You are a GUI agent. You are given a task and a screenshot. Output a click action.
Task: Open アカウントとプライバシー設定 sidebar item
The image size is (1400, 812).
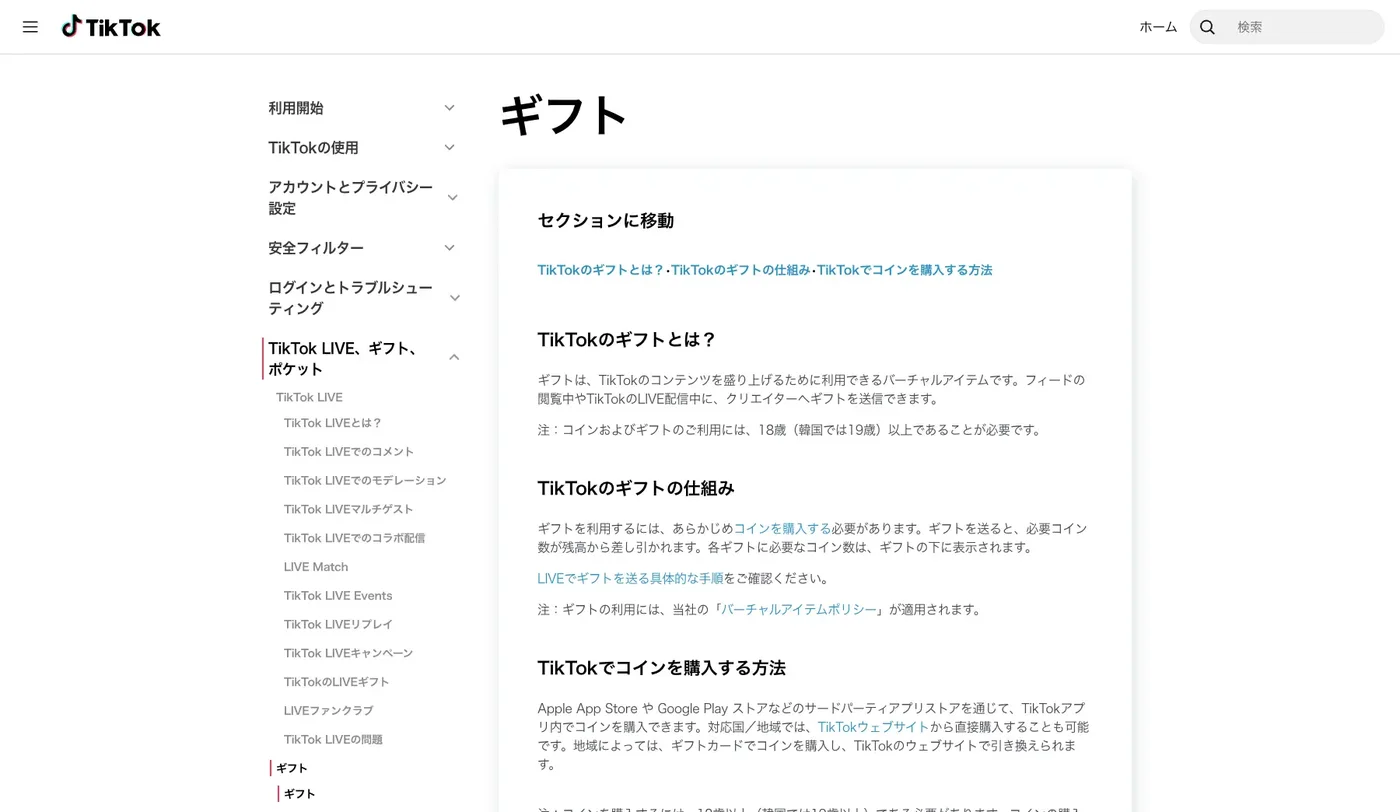pos(351,198)
